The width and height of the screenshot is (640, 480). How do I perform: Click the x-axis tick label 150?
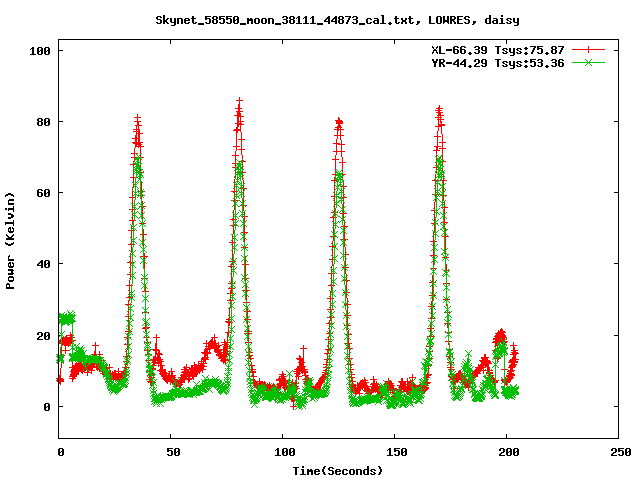(x=396, y=452)
